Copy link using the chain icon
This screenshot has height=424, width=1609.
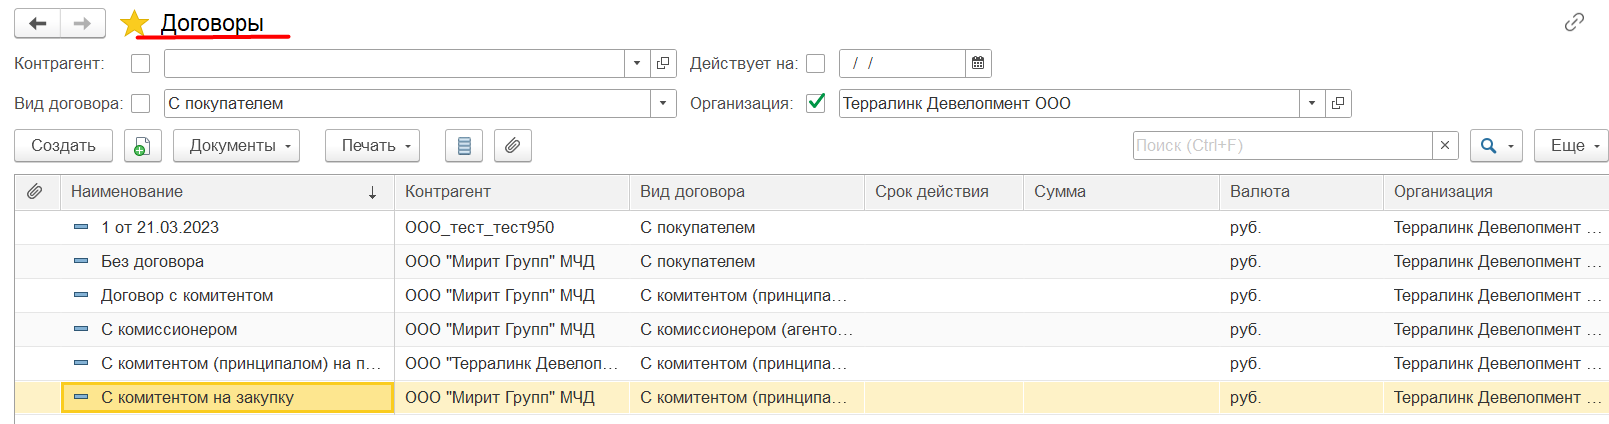tap(1574, 22)
